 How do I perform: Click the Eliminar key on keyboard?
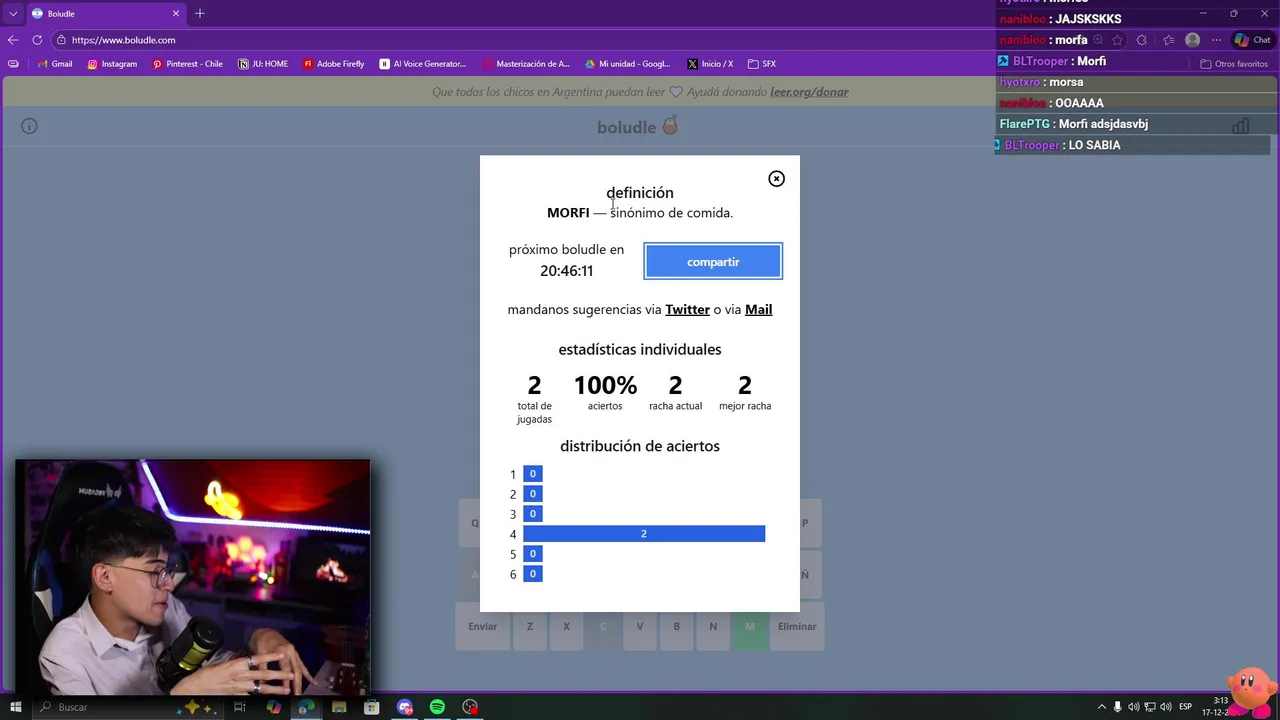point(797,627)
